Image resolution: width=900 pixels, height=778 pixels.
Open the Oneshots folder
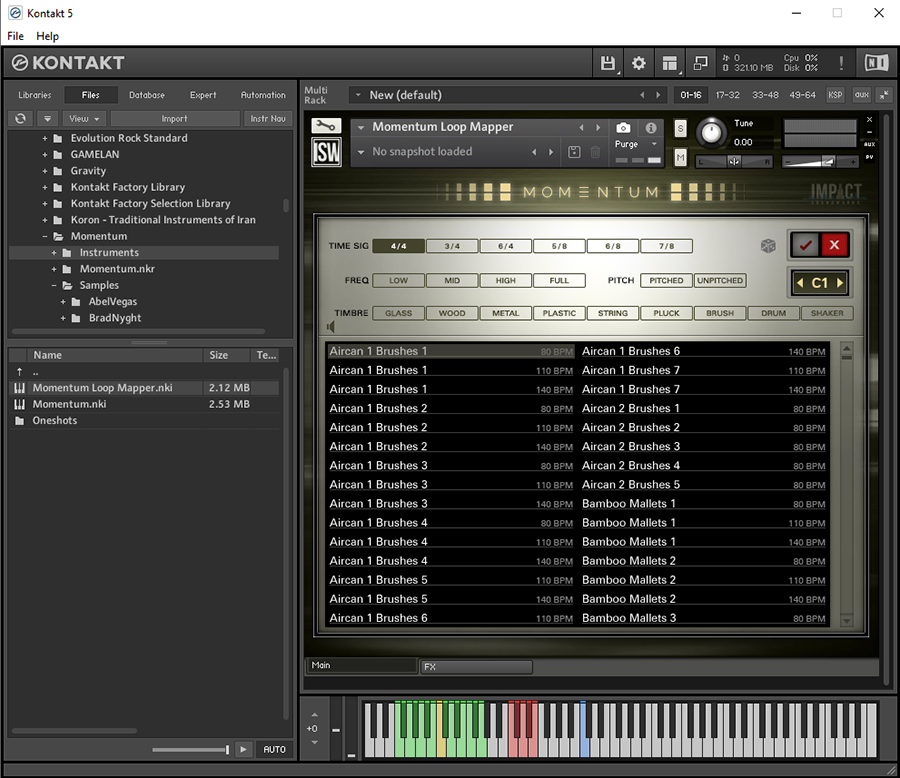[x=143, y=420]
